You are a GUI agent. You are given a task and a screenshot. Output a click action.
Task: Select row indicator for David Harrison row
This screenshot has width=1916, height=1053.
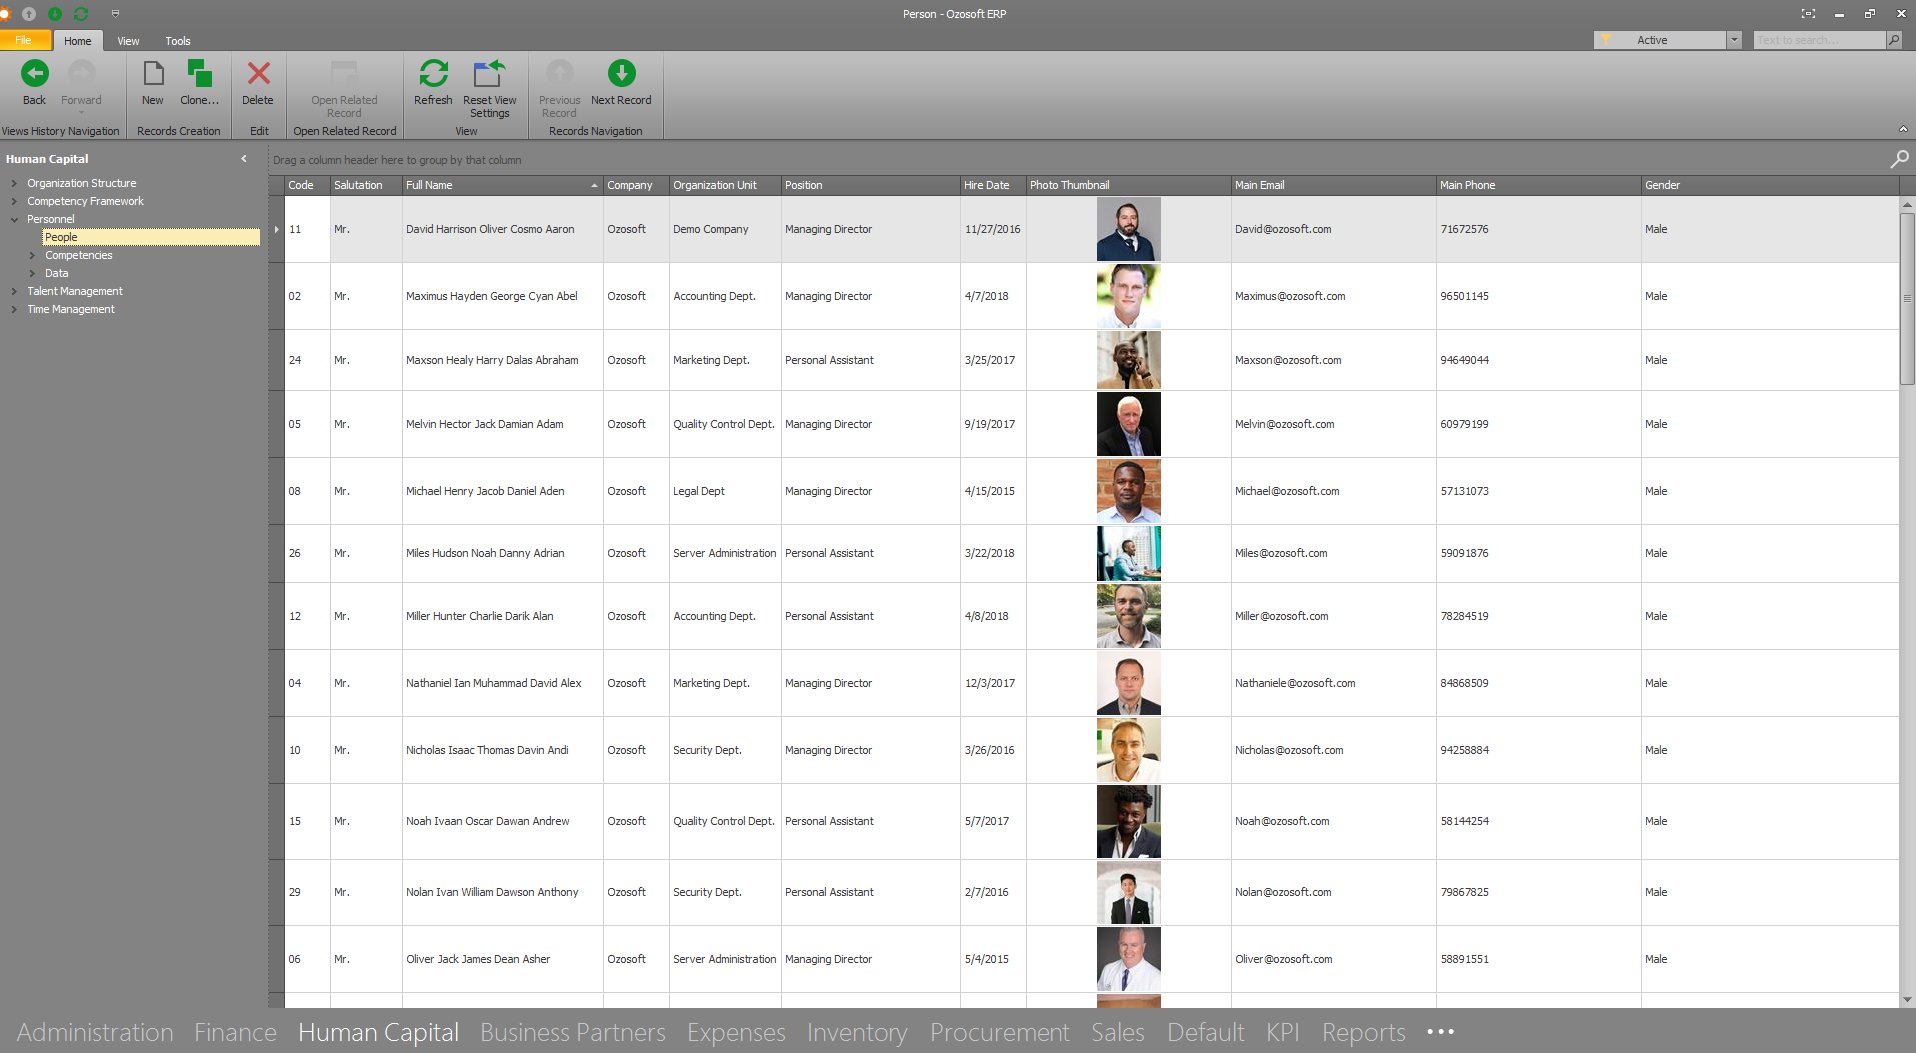click(277, 229)
